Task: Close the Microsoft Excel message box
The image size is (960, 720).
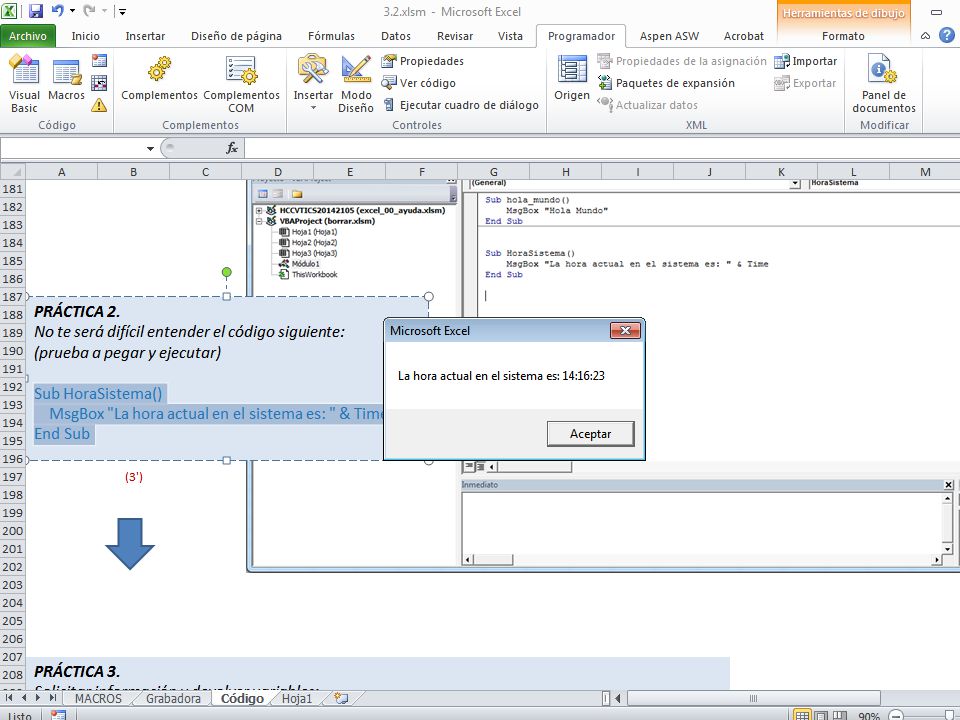Action: tap(625, 331)
